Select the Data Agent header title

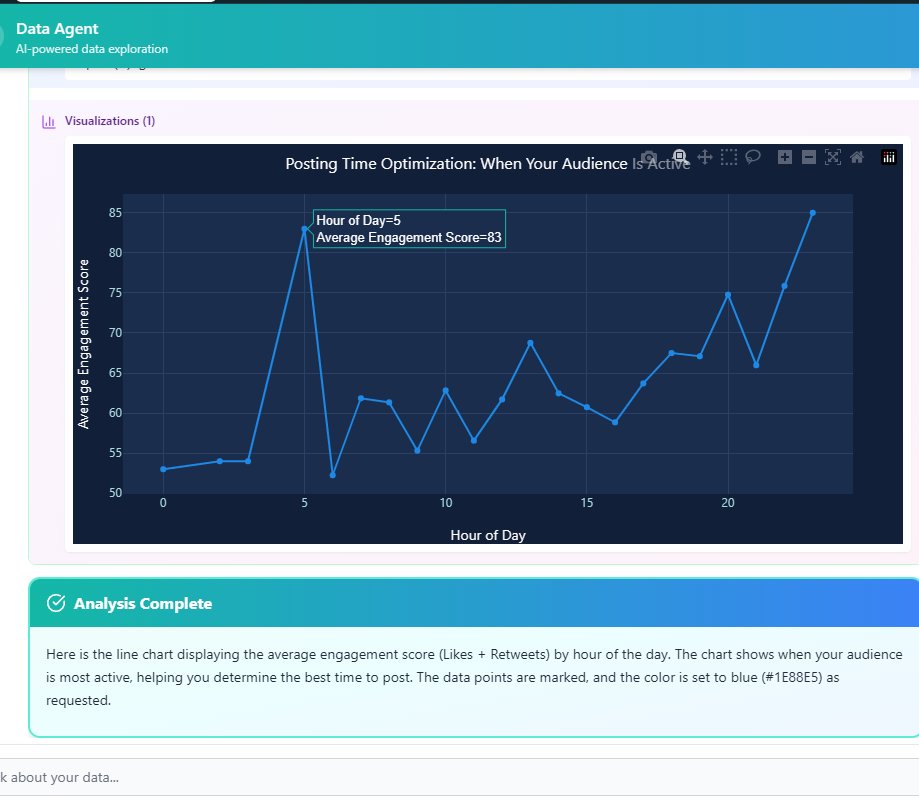pyautogui.click(x=54, y=29)
